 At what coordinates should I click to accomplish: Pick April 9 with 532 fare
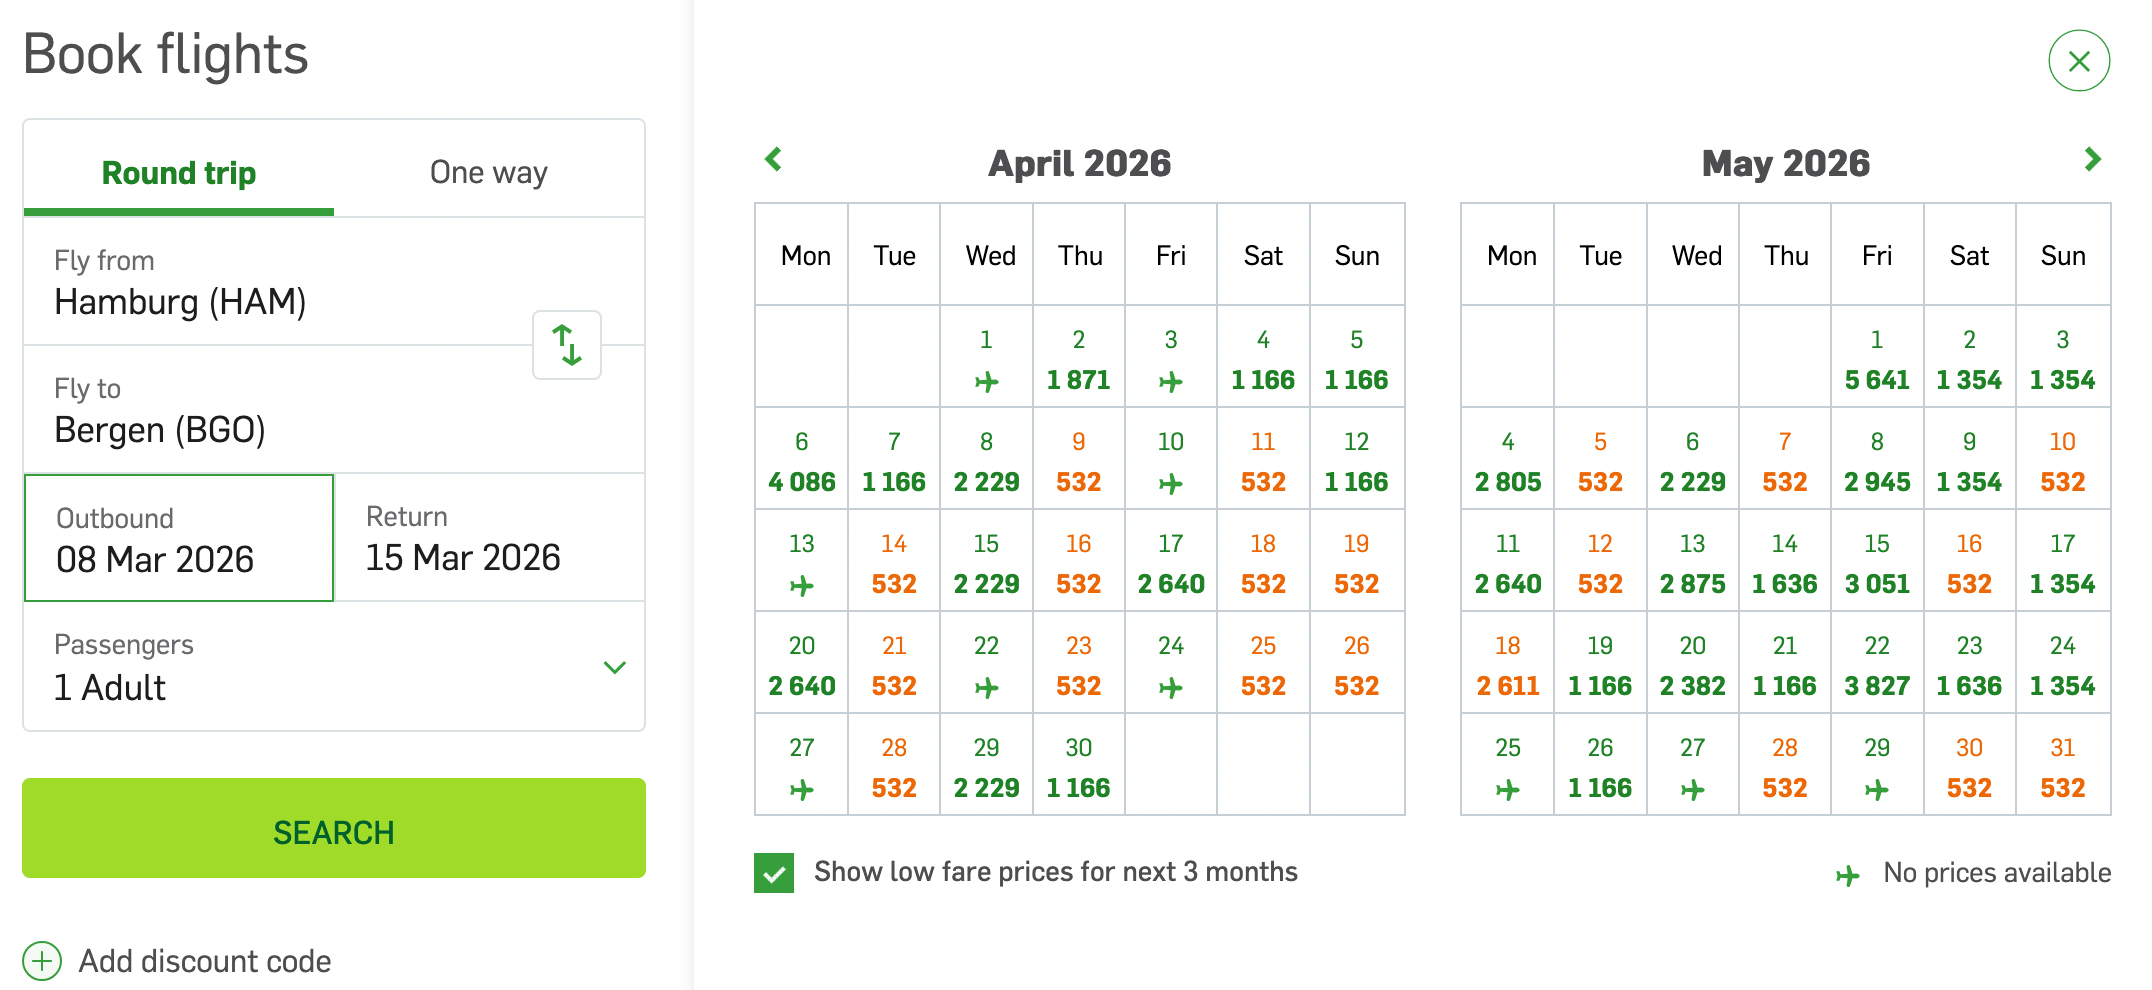coord(1078,461)
